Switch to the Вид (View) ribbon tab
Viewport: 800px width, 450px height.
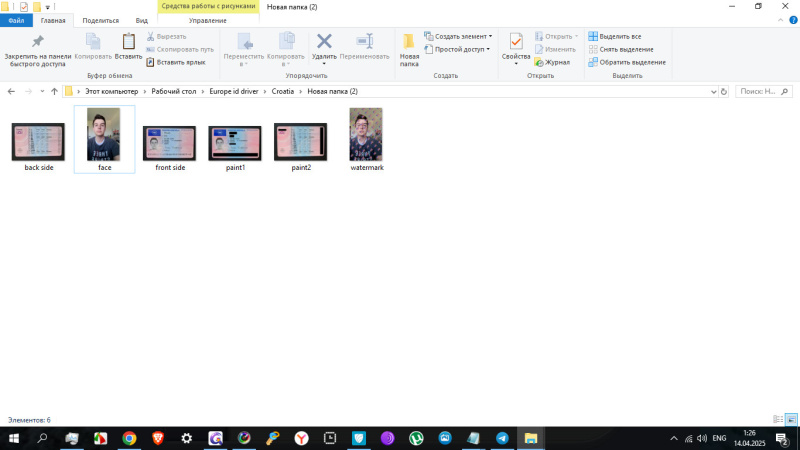142,20
